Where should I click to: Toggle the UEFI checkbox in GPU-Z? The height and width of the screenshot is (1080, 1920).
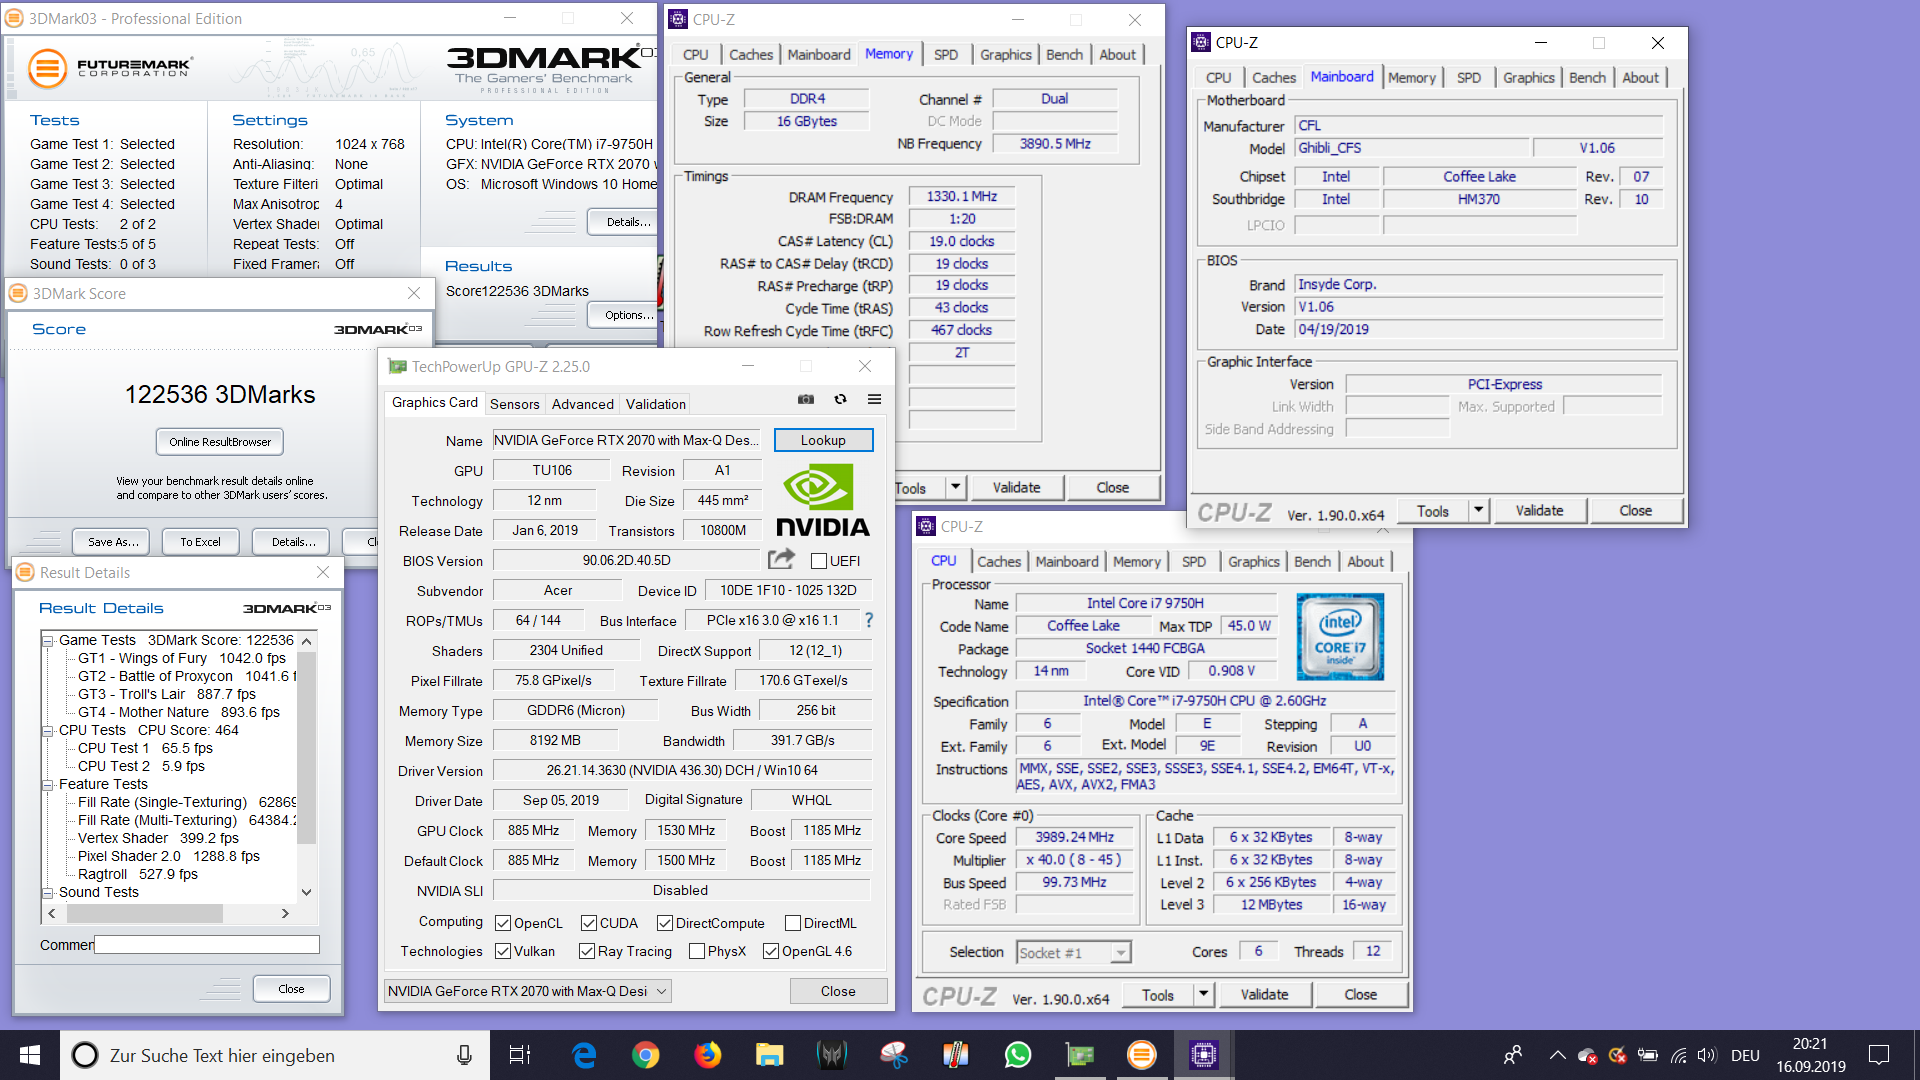click(819, 561)
